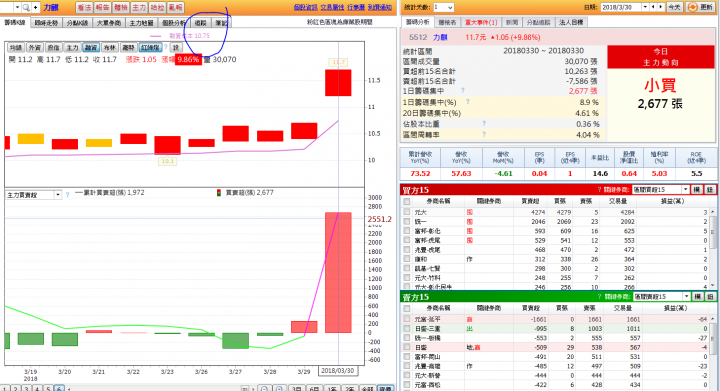Check the 元富-延平 row checkbox in 賣方15
Viewport: 720px width, 391px height.
(x=406, y=319)
